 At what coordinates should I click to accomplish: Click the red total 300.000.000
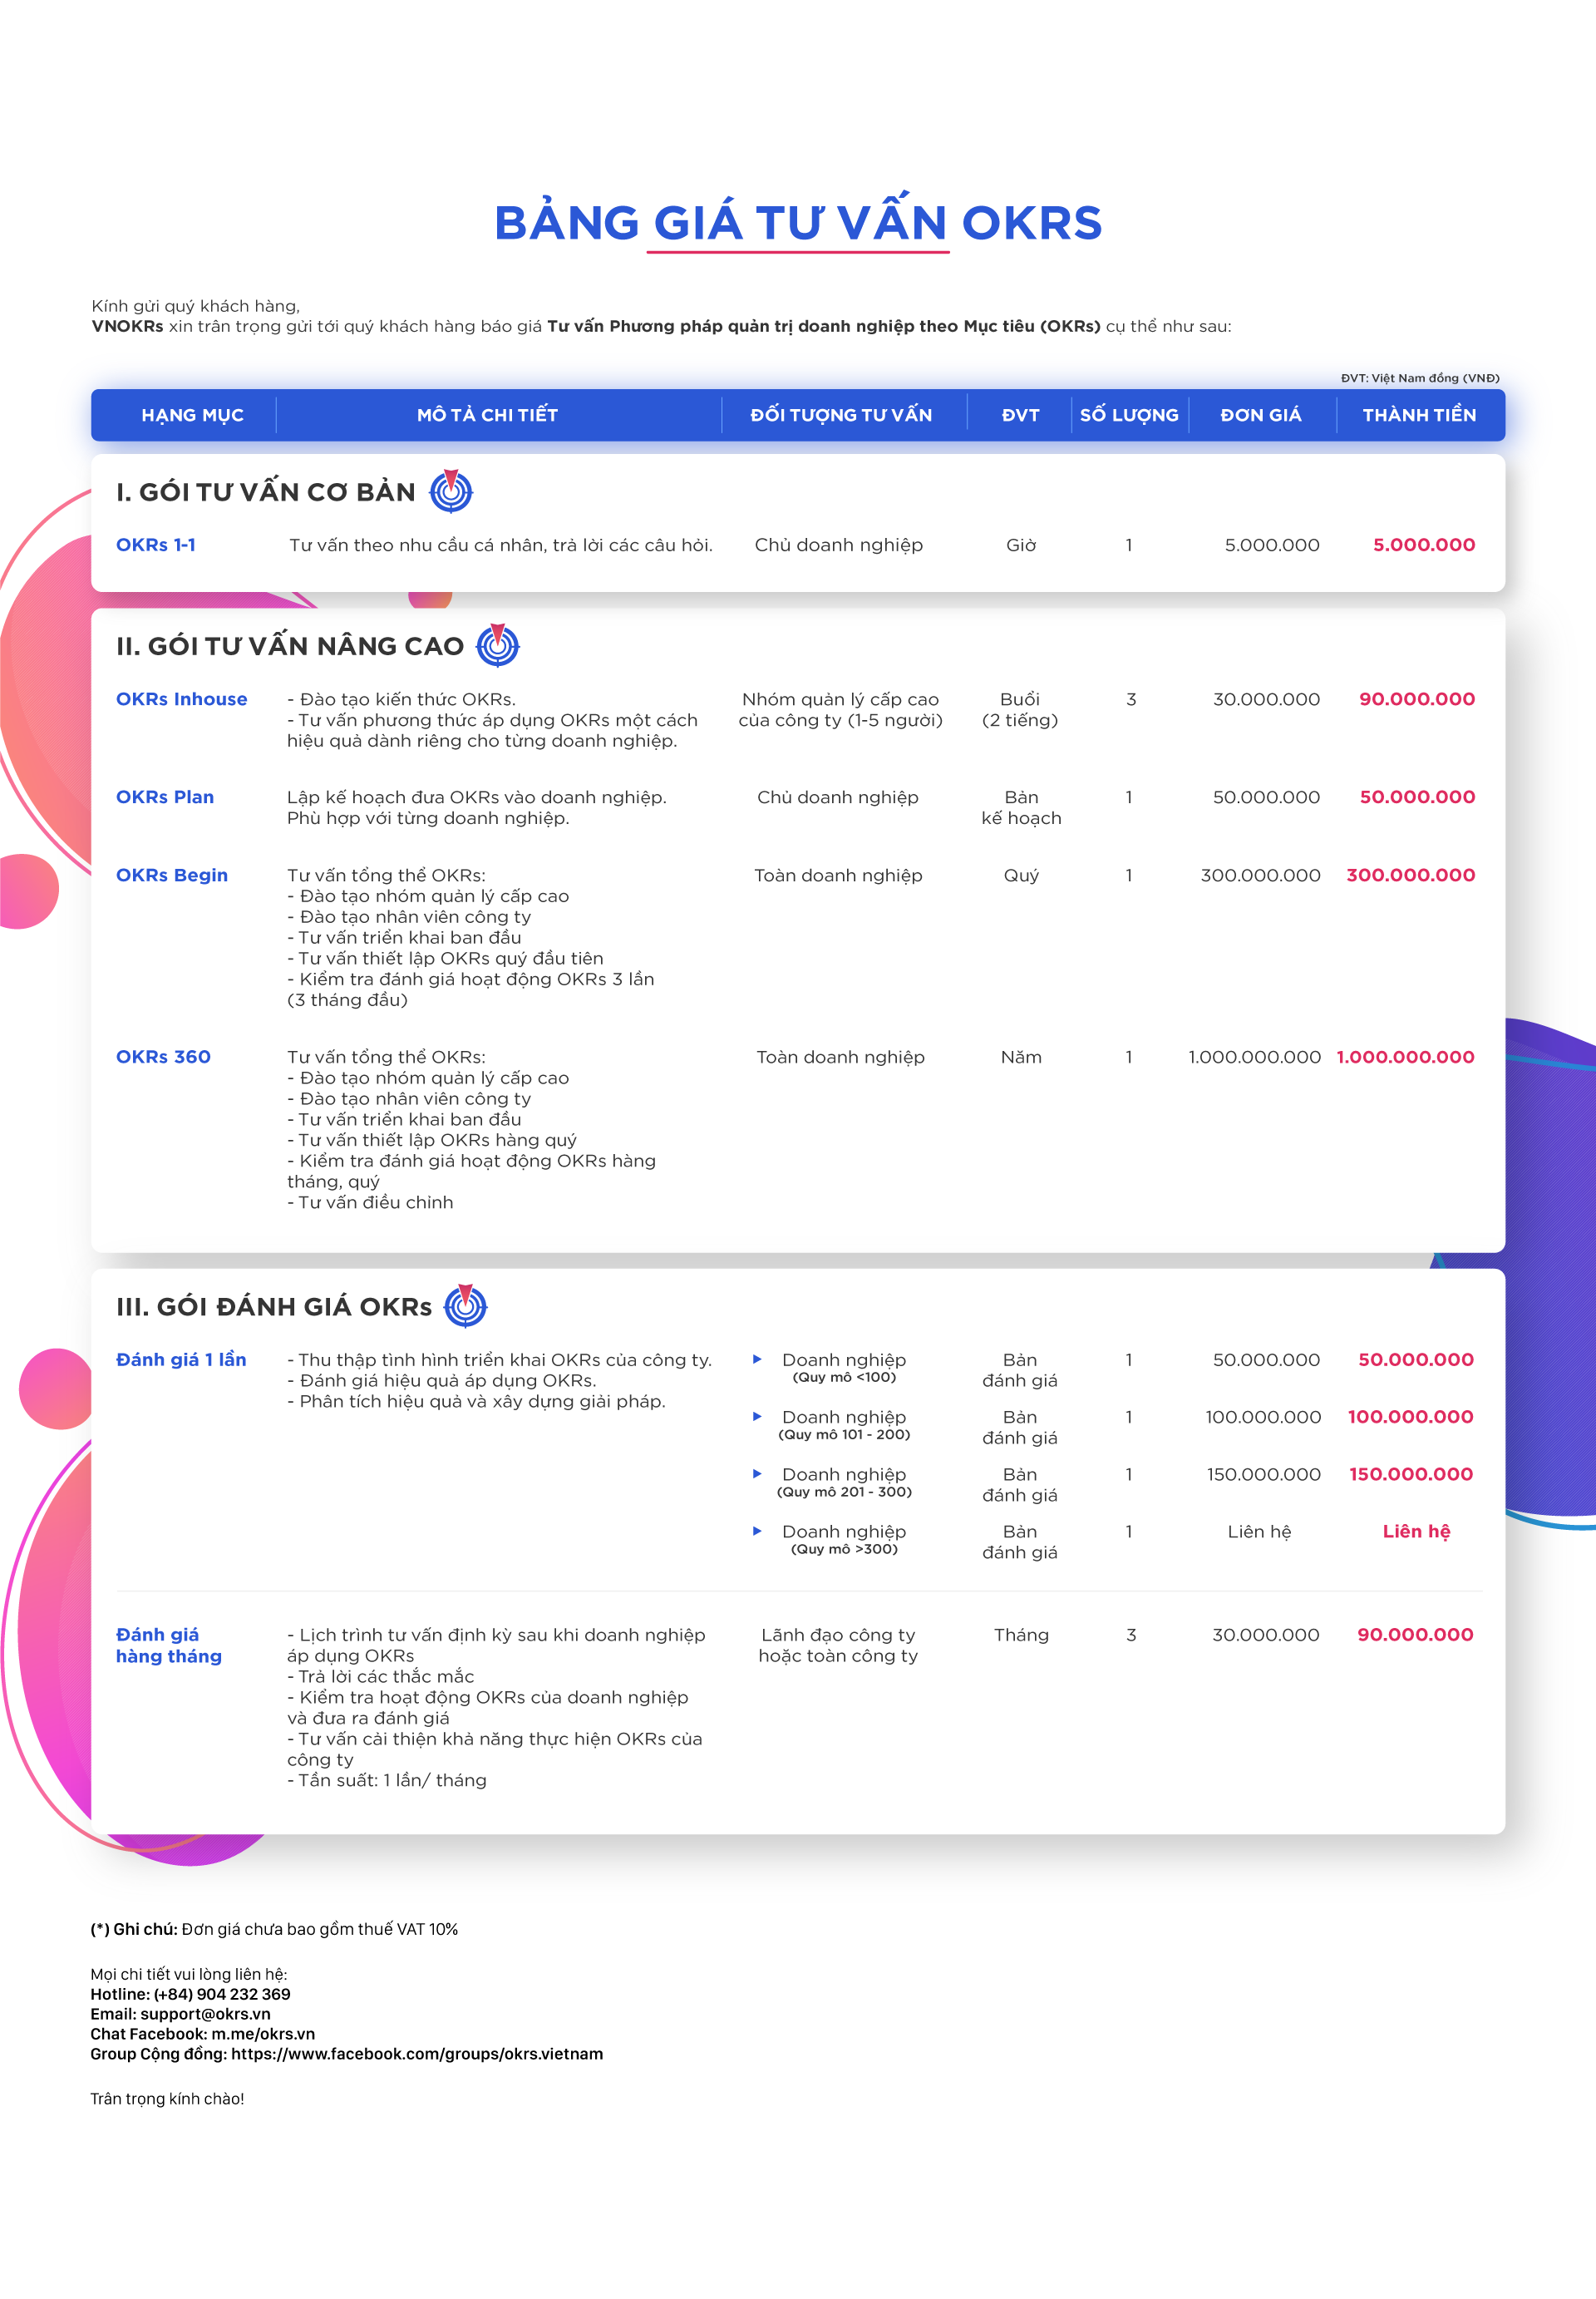pyautogui.click(x=1411, y=875)
